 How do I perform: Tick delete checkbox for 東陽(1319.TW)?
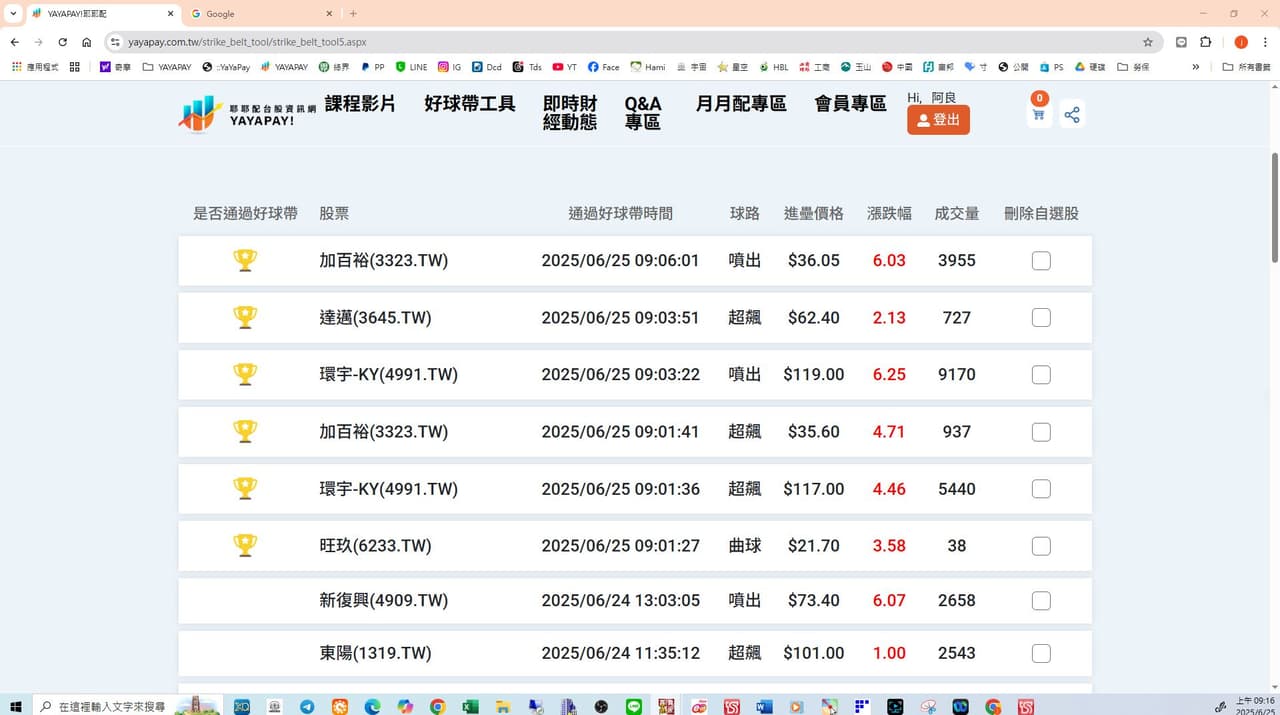tap(1041, 653)
